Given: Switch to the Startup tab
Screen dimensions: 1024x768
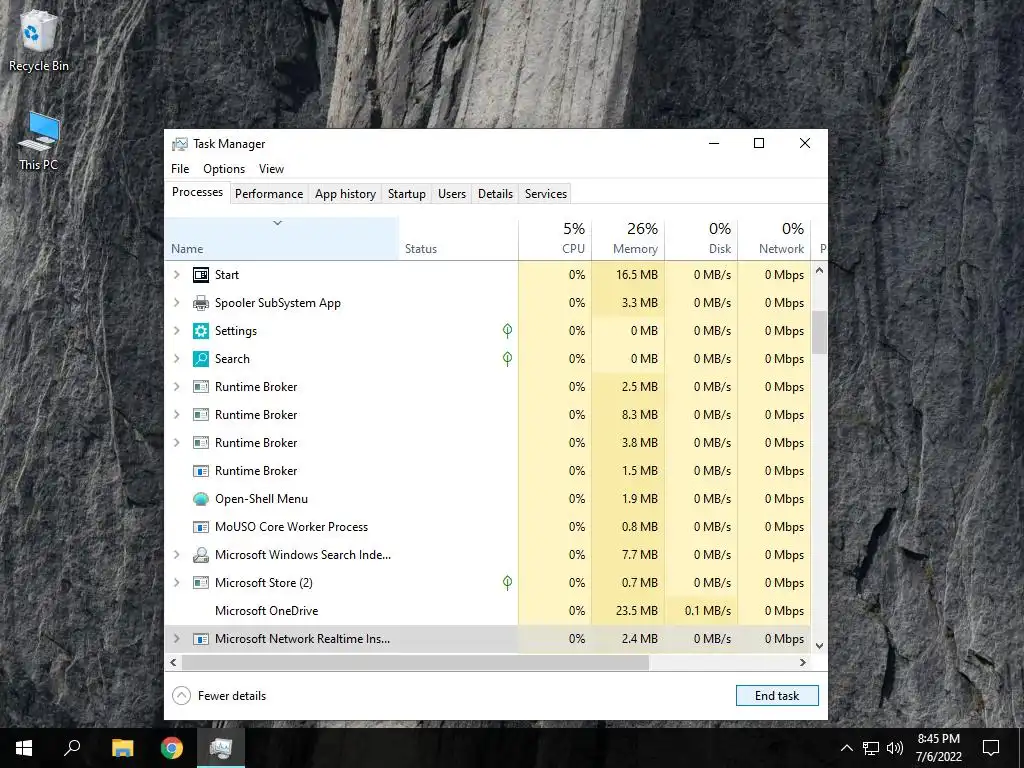Looking at the screenshot, I should [406, 194].
